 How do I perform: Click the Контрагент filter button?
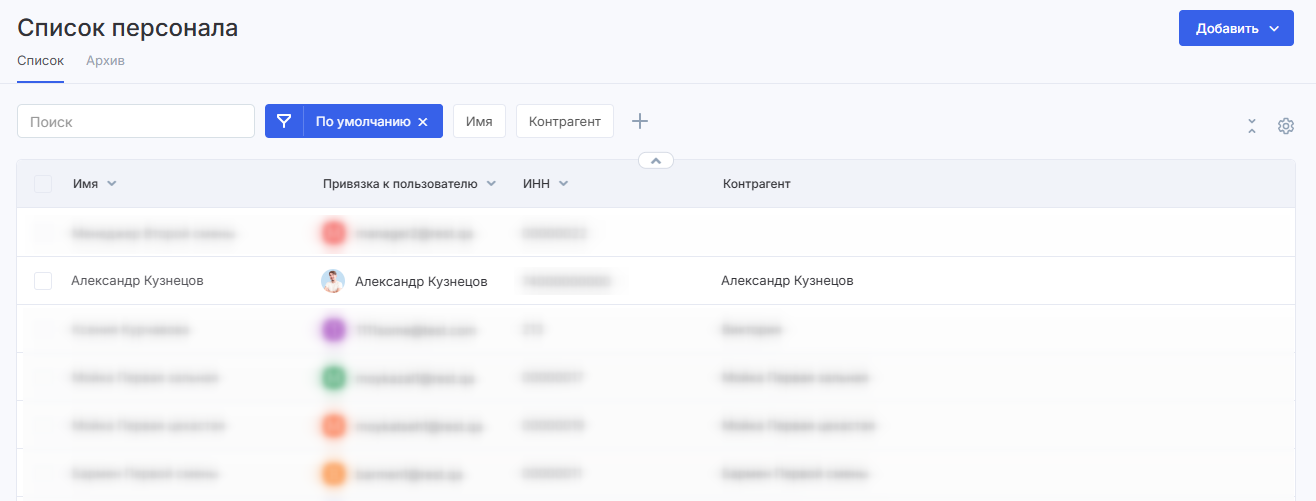(x=564, y=122)
